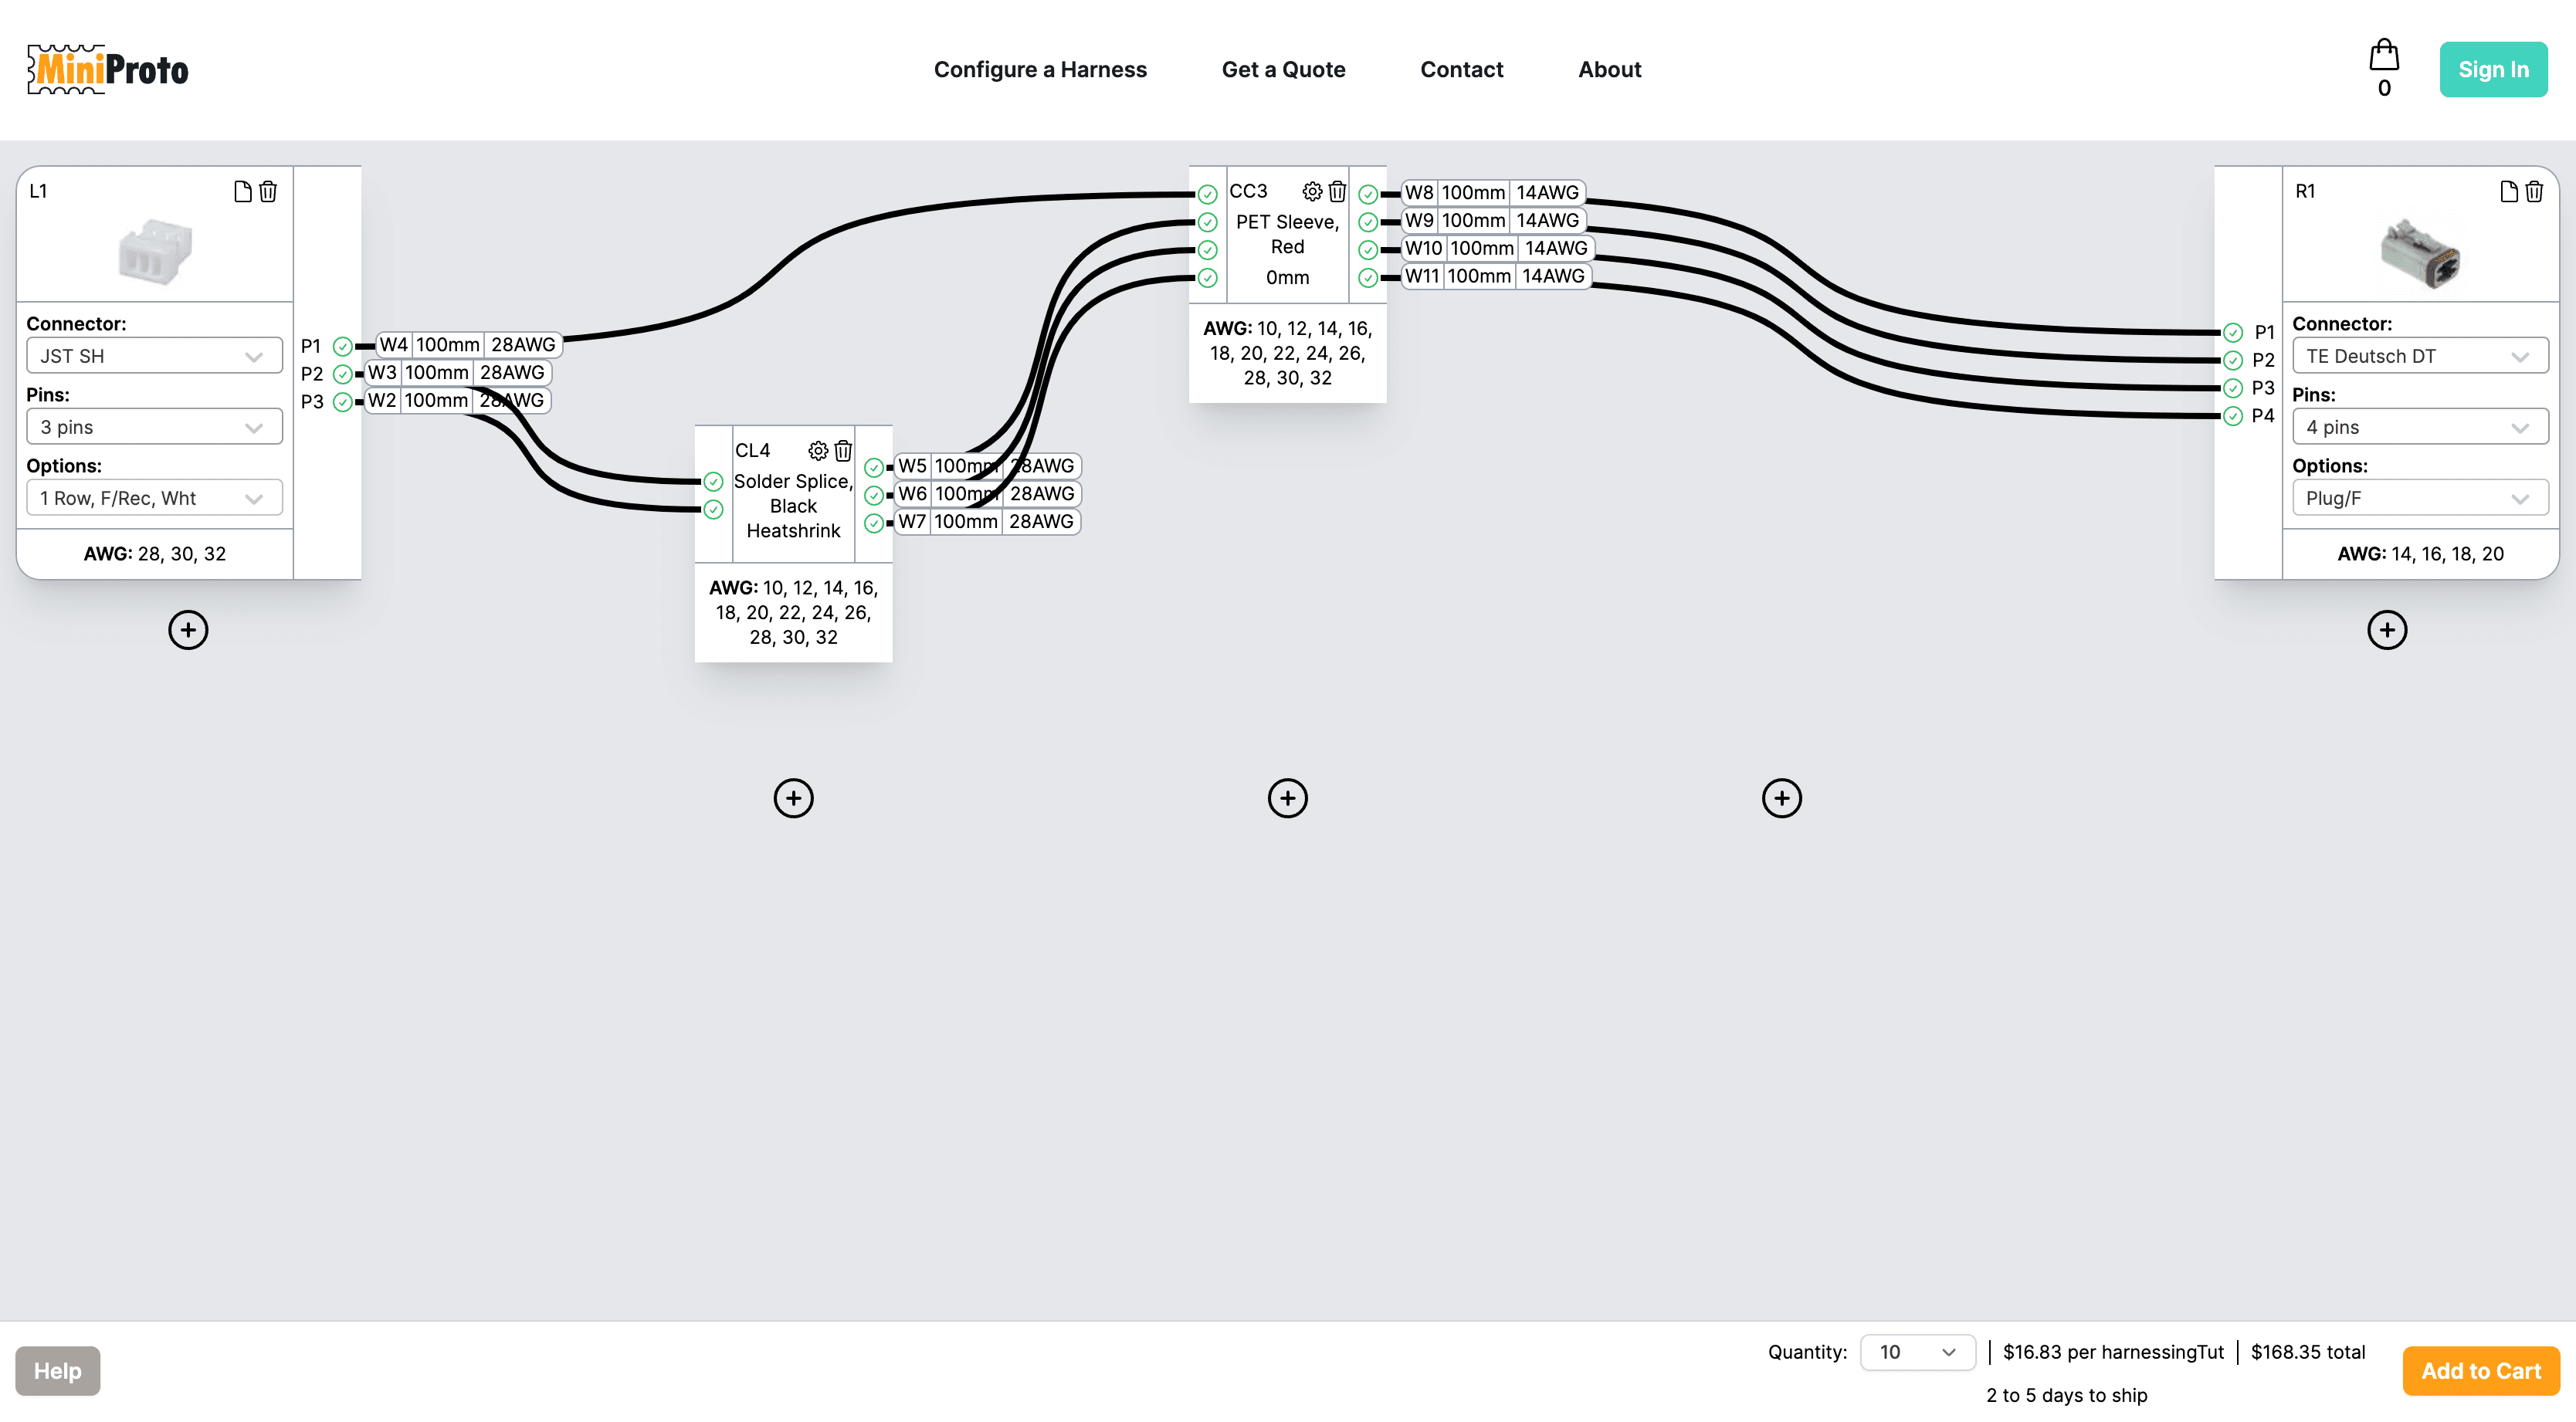Add a connector below R1 using plus

pyautogui.click(x=2387, y=630)
